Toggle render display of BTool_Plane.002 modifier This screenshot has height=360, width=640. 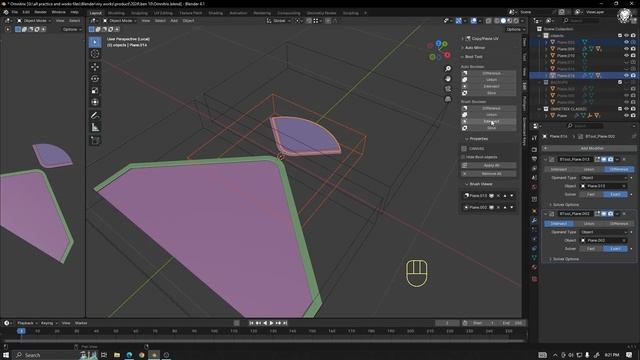(610, 213)
